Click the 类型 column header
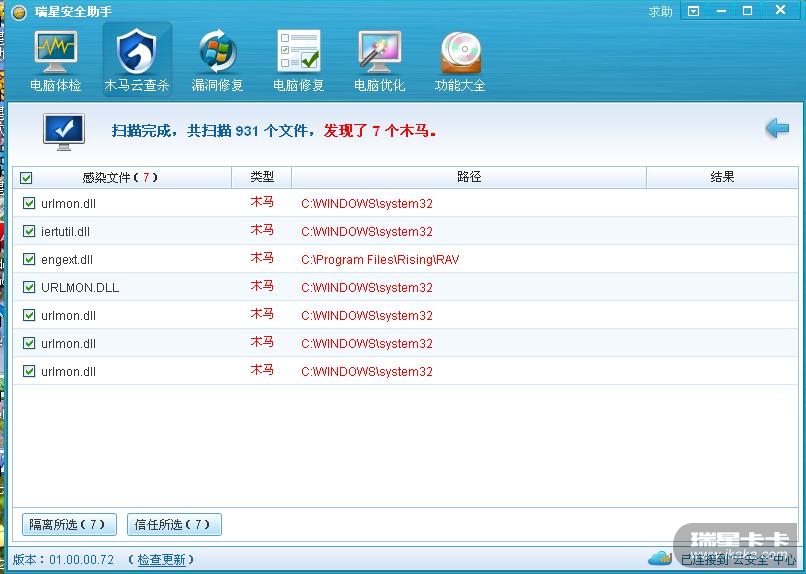The image size is (806, 574). (x=262, y=177)
